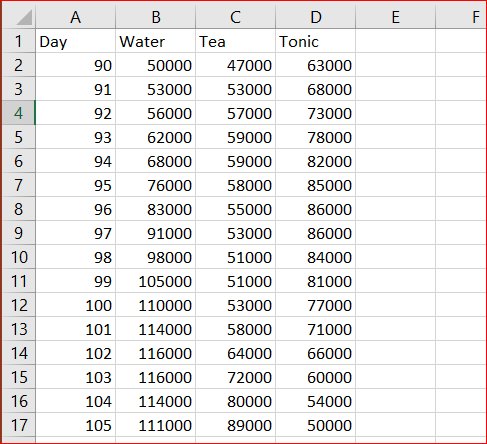
Task: Select Tonic value 82000
Action: coord(316,161)
